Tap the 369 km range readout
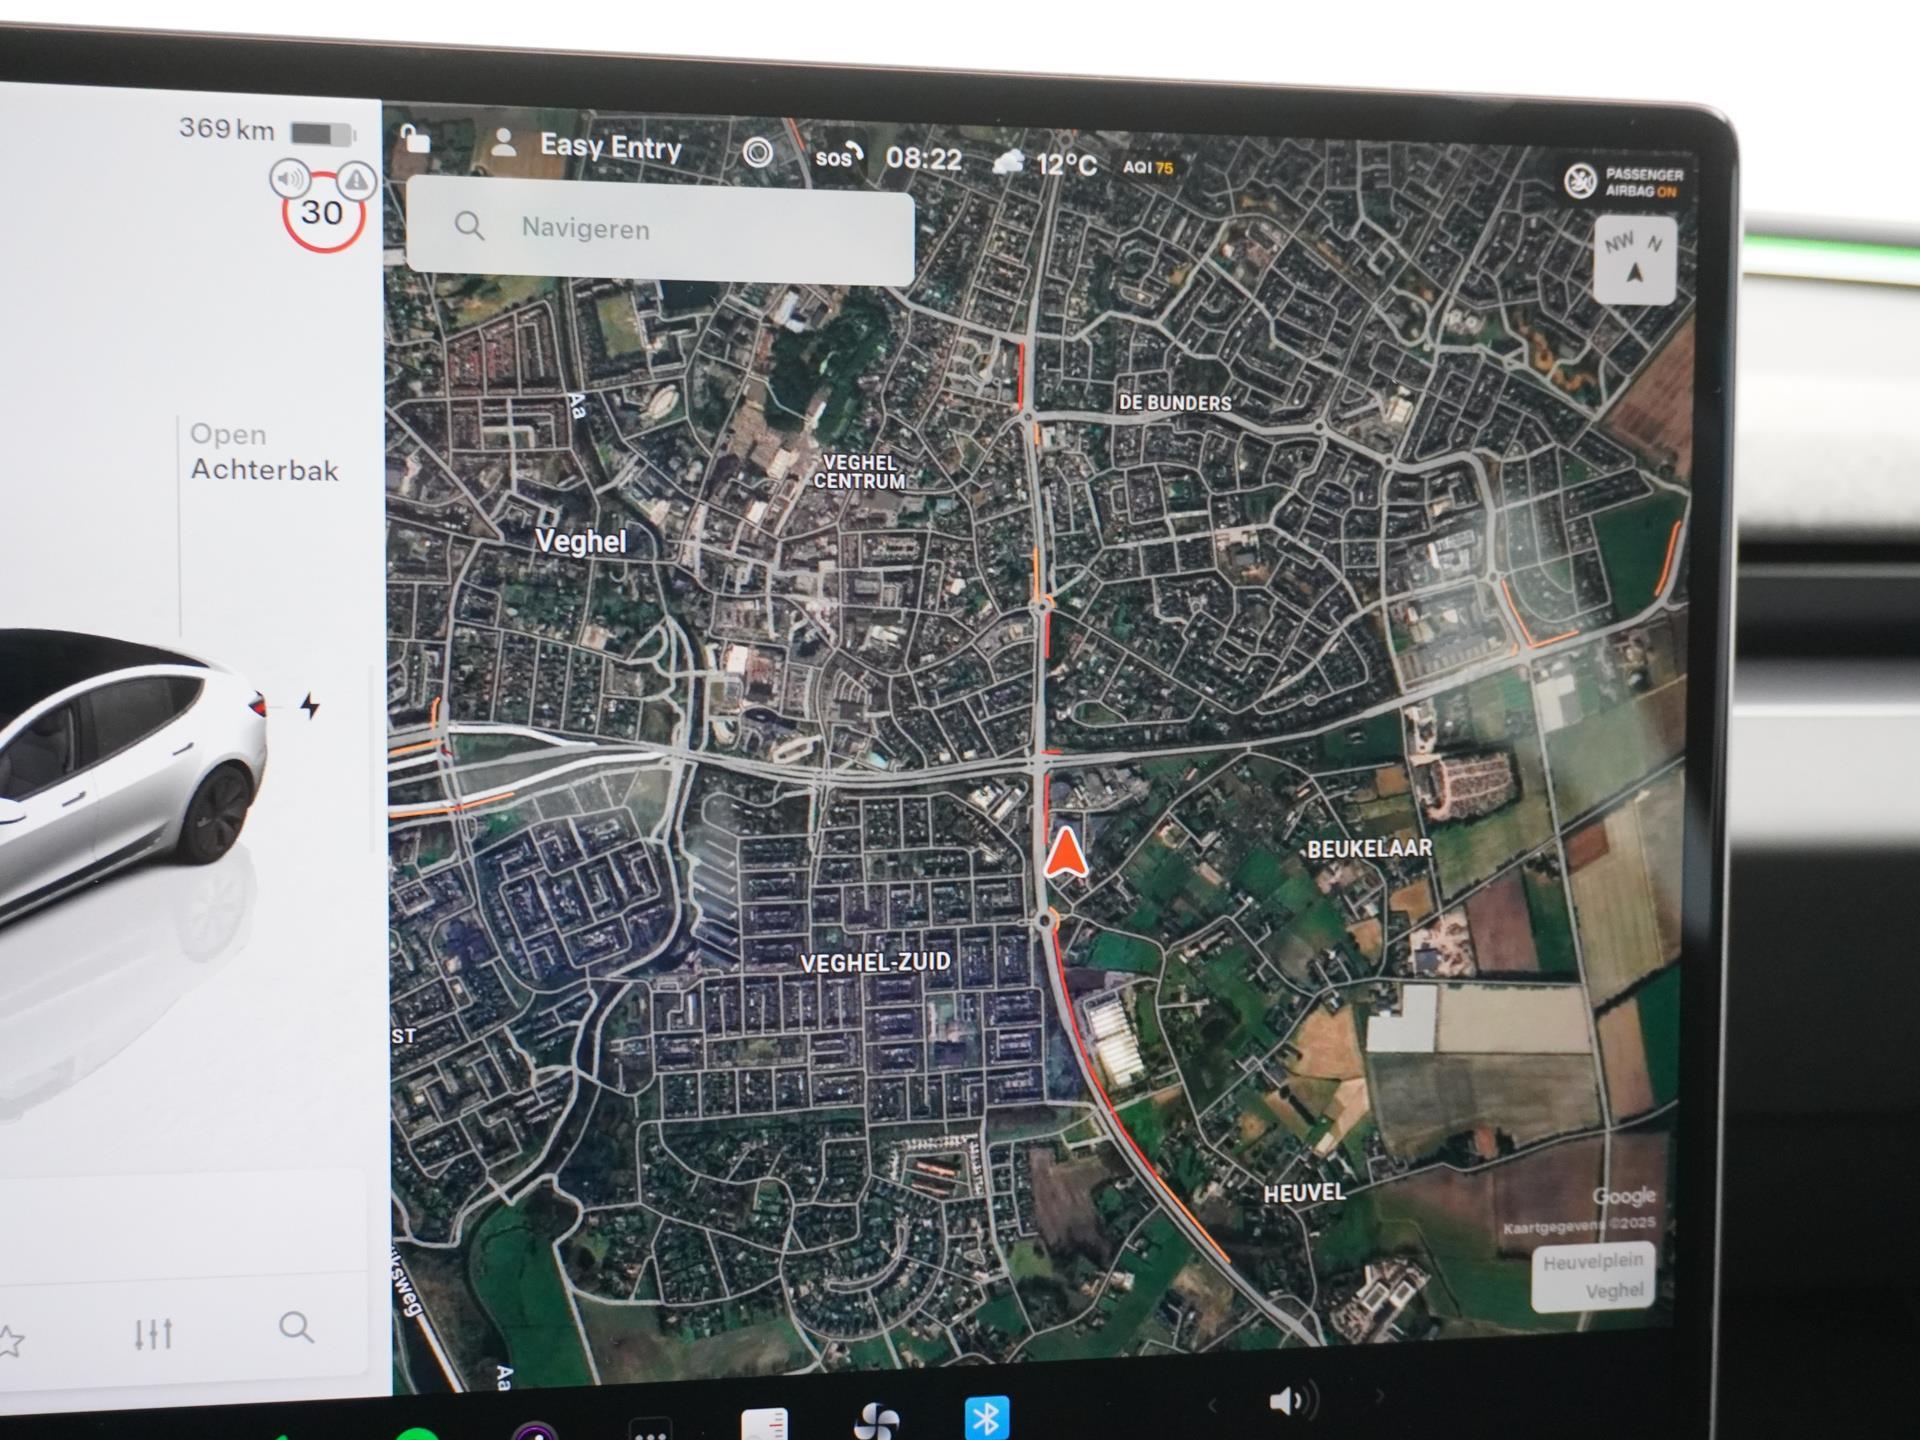The image size is (1920, 1440). point(227,129)
